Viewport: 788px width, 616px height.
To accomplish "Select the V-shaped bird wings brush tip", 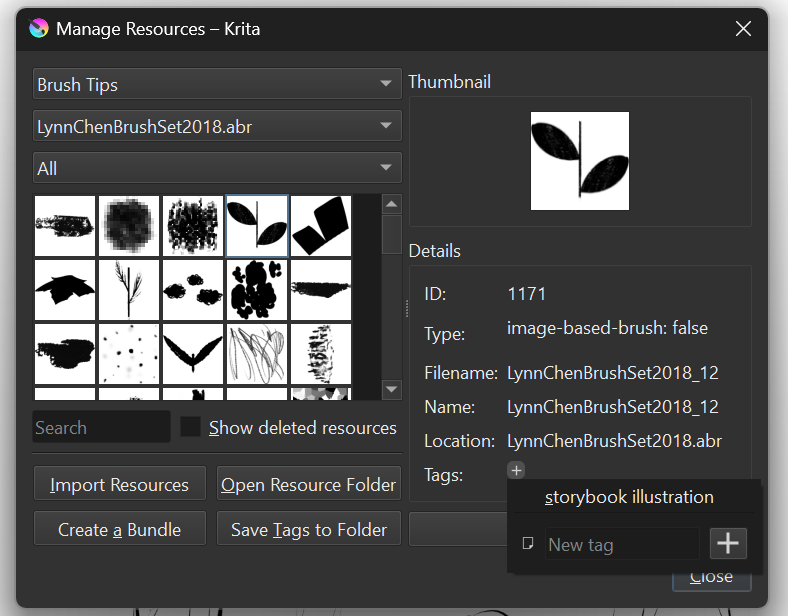I will [x=193, y=354].
